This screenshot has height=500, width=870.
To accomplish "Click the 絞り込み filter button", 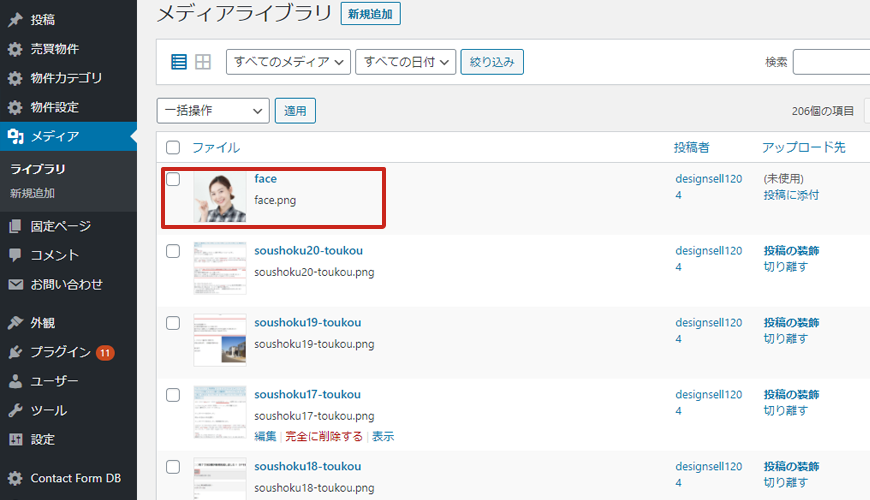I will [x=492, y=62].
